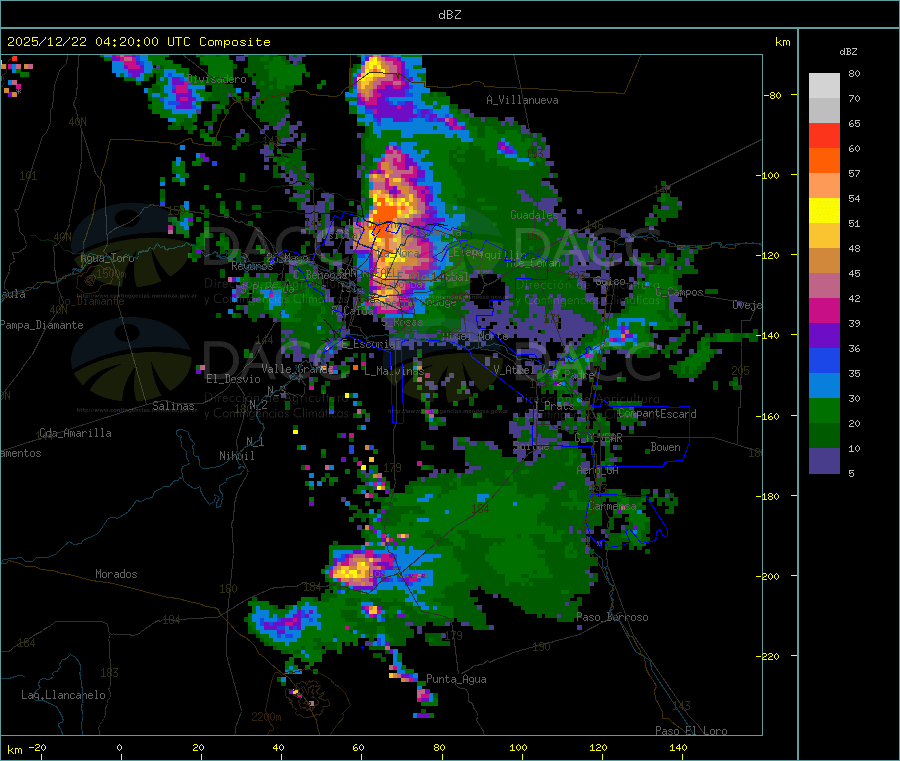Click the Lag.Llancanelo map label
The width and height of the screenshot is (900, 761).
click(64, 695)
